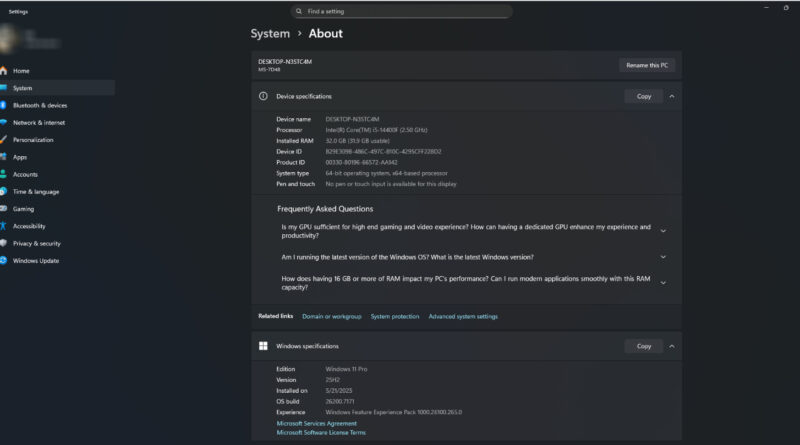Select Accessibility in the sidebar
The image size is (800, 445).
[x=29, y=226]
